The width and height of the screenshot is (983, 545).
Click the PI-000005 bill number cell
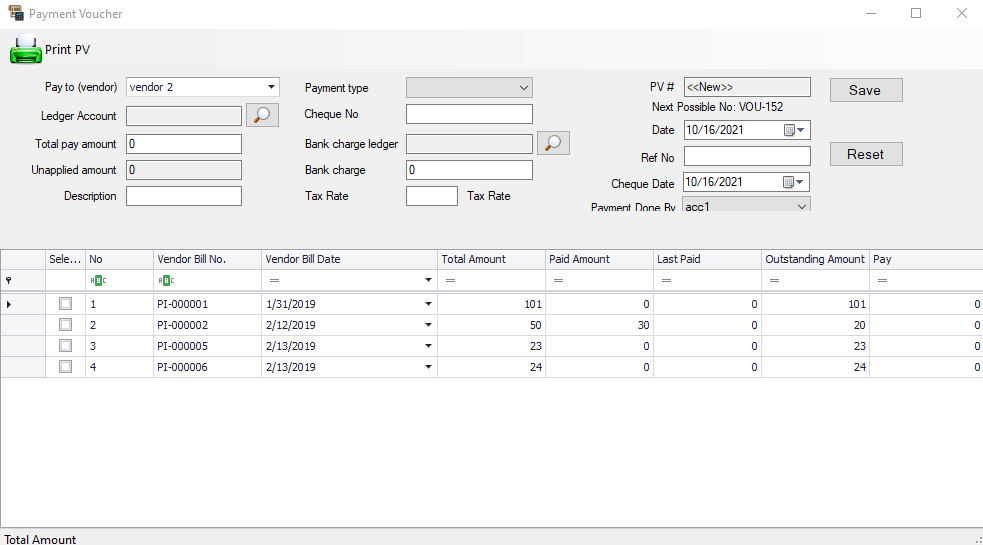[x=207, y=346]
